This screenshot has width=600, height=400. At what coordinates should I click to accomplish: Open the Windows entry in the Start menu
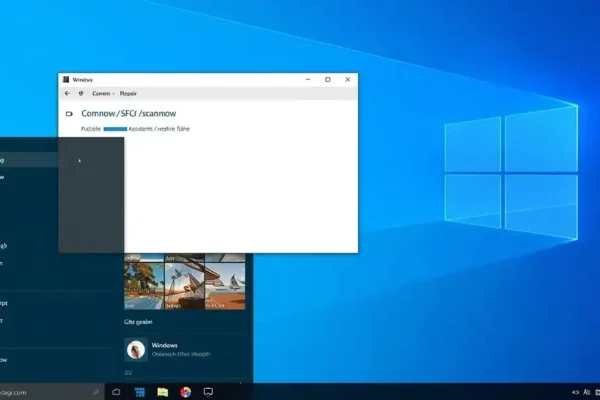184,349
